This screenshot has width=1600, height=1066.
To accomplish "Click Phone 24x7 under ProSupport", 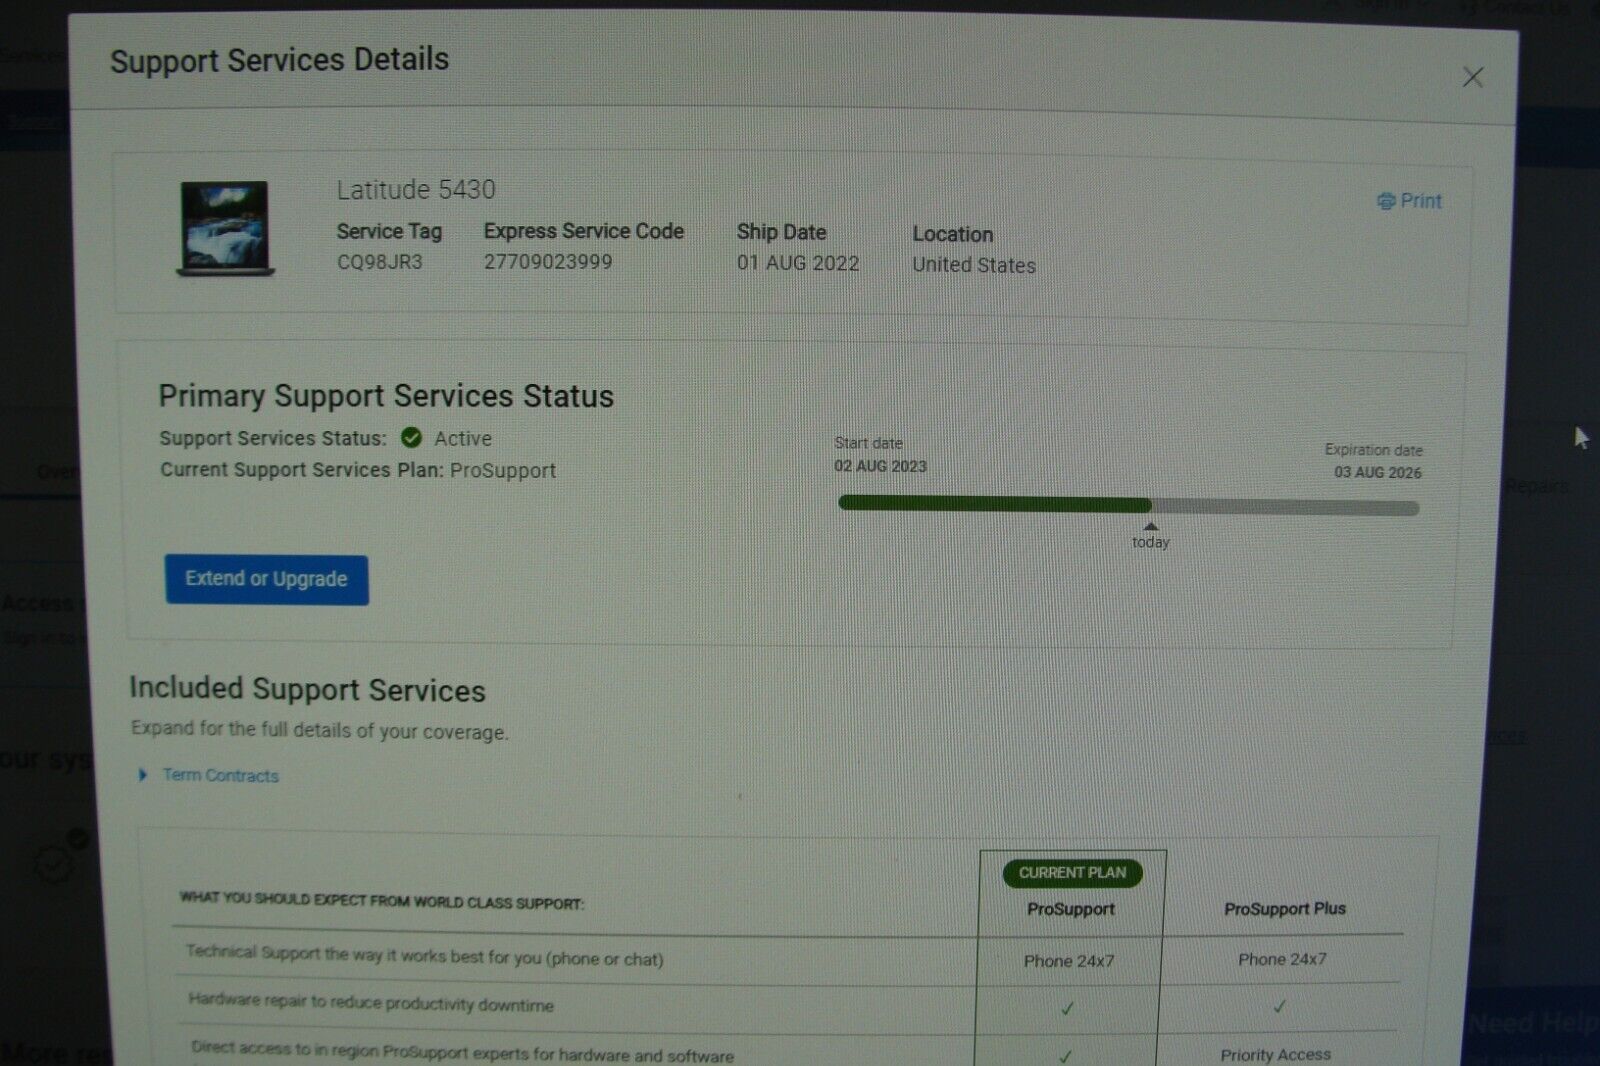I will (1069, 961).
